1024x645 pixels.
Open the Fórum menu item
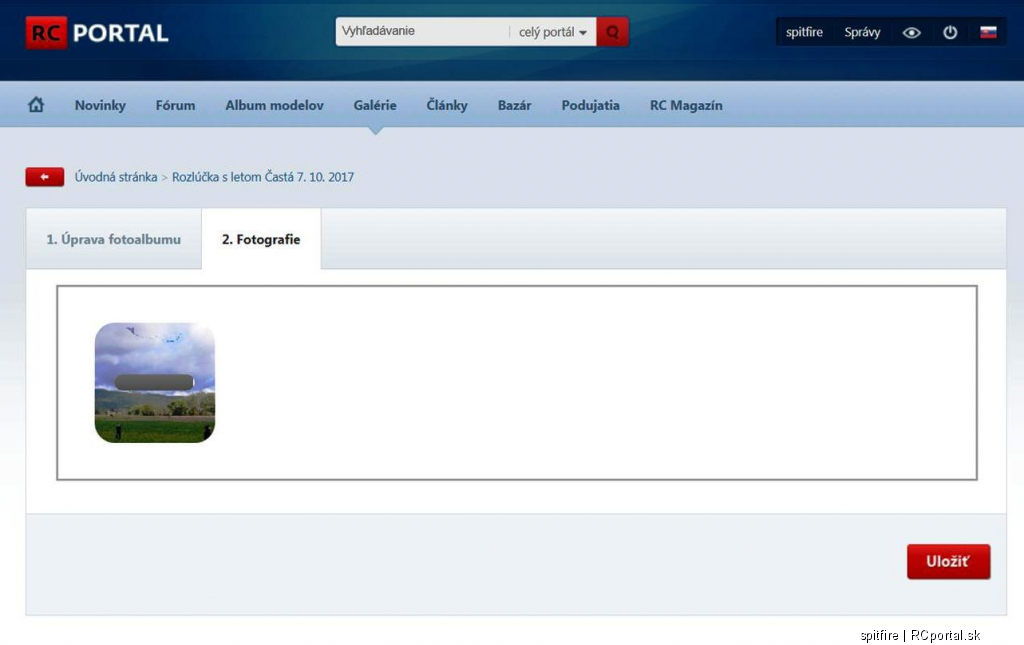pyautogui.click(x=175, y=105)
